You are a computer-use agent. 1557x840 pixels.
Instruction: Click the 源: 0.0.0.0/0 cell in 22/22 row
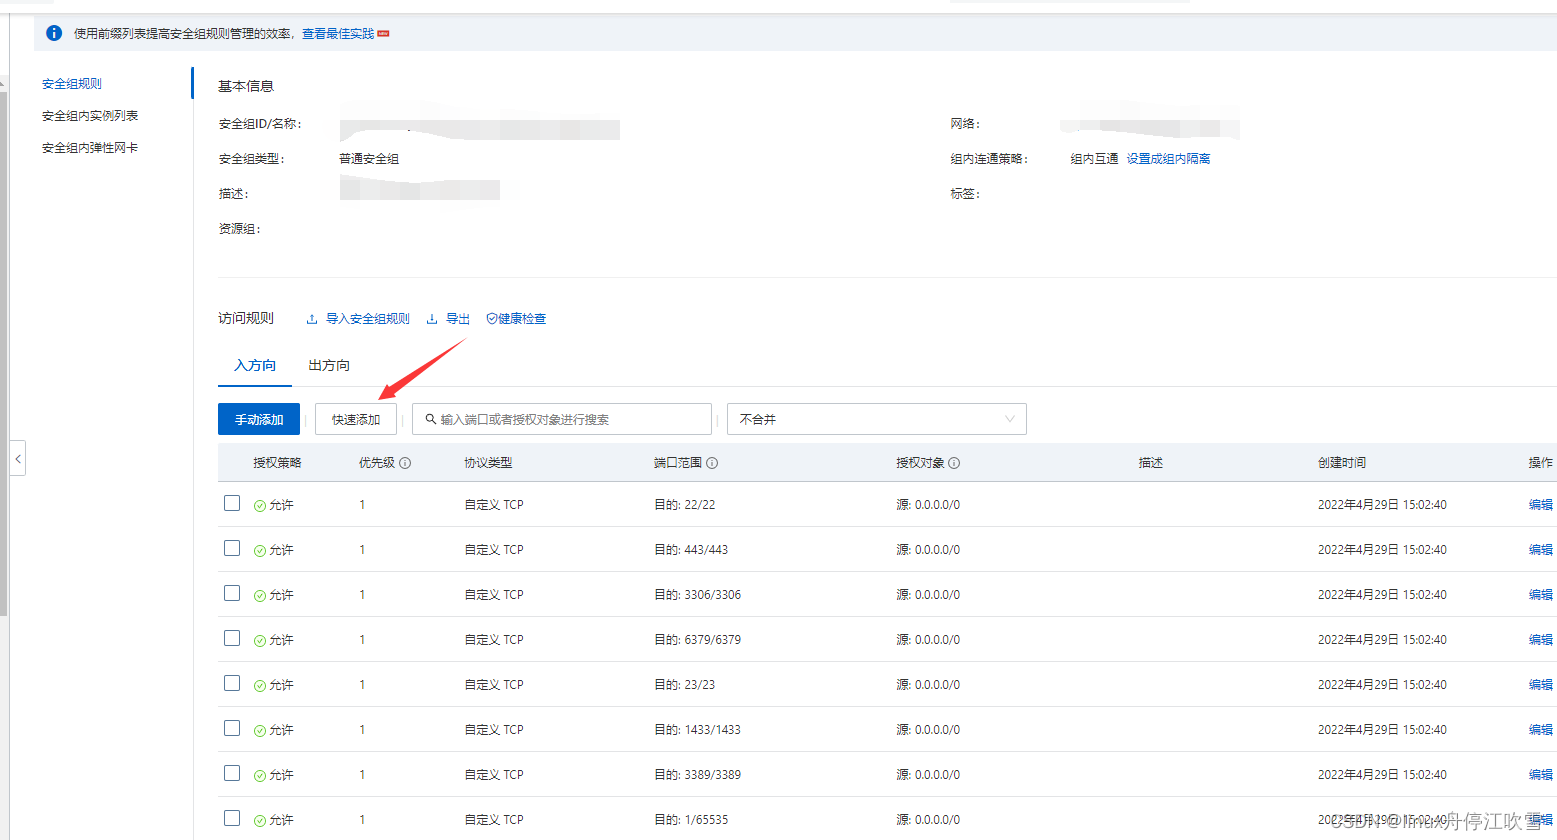[928, 505]
